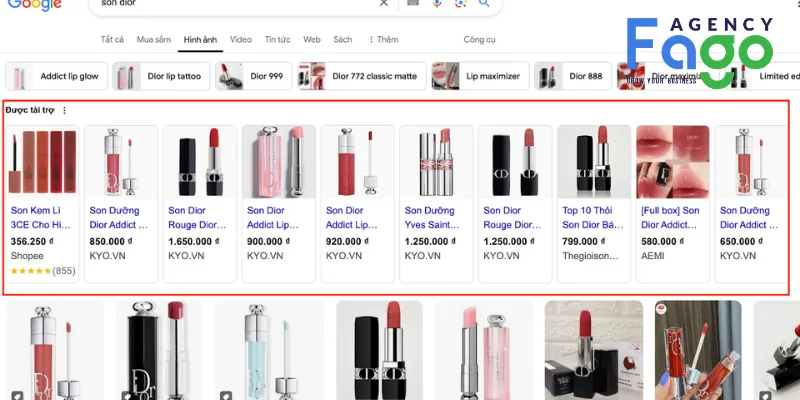800x400 pixels.
Task: Select the Hình ảnh tab
Action: (200, 39)
